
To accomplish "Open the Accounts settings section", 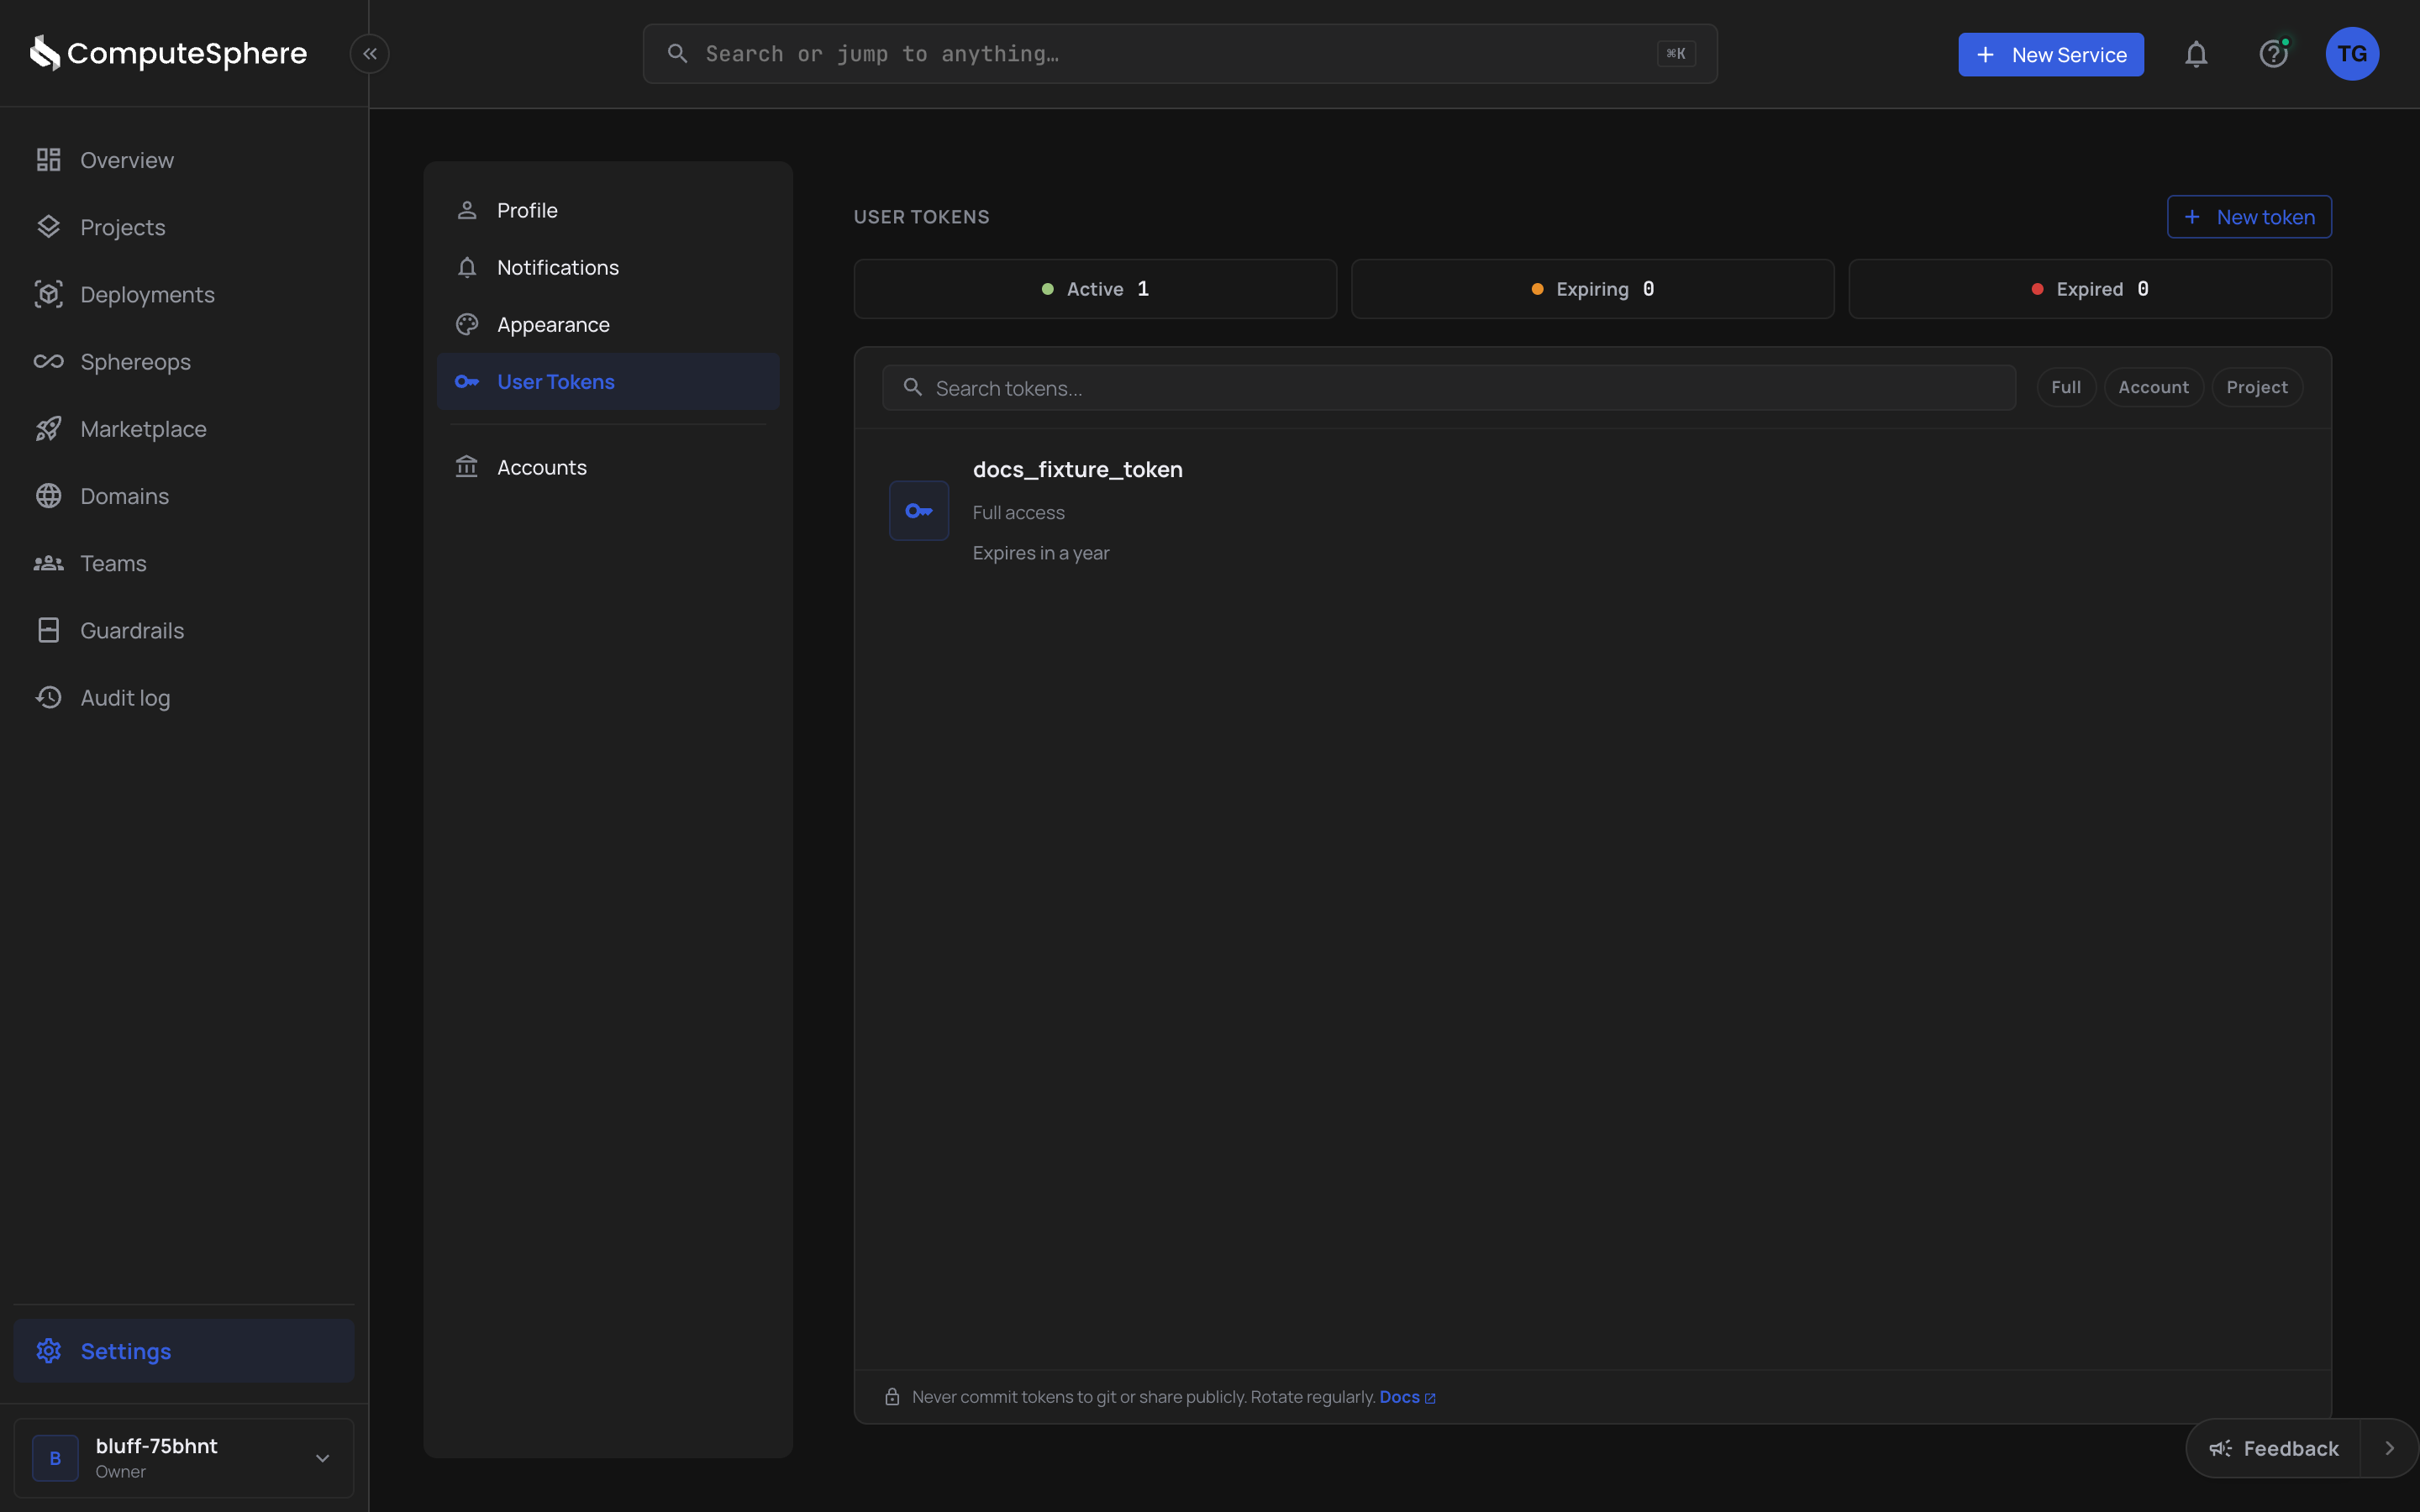I will point(608,467).
